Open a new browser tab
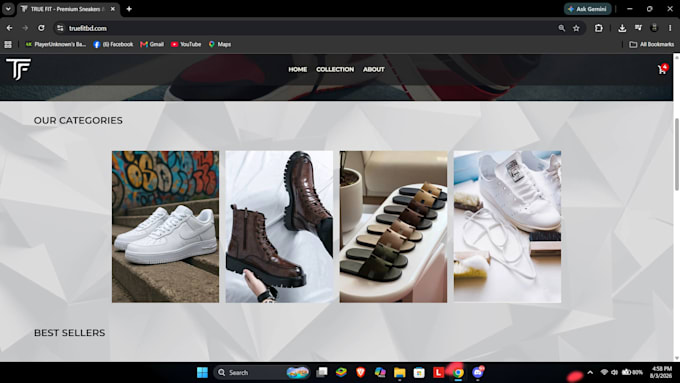The image size is (680, 383). pyautogui.click(x=129, y=9)
